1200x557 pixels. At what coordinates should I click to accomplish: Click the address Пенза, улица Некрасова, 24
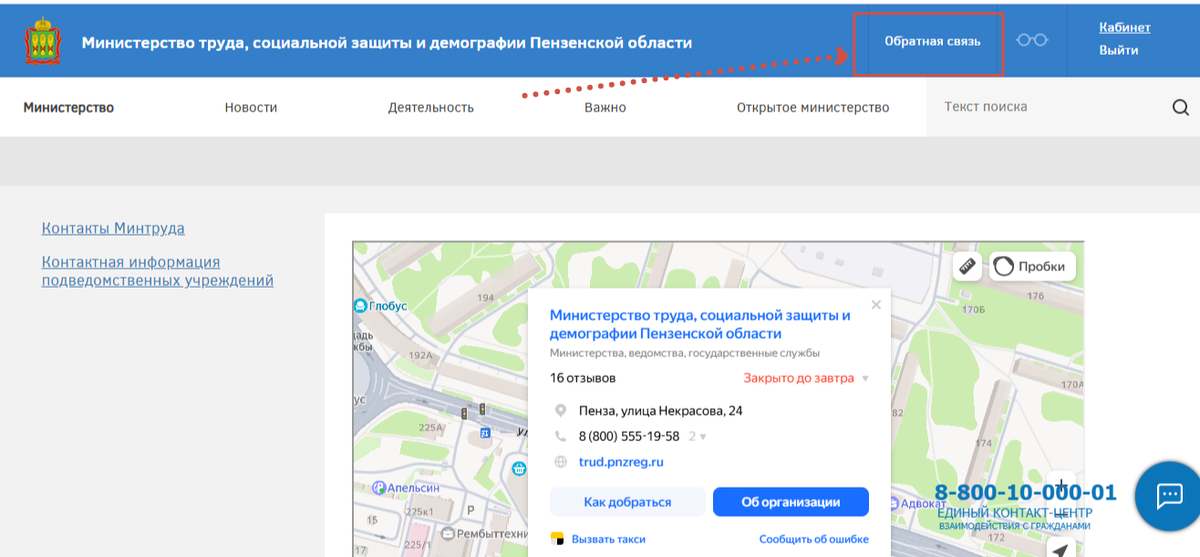pos(660,411)
